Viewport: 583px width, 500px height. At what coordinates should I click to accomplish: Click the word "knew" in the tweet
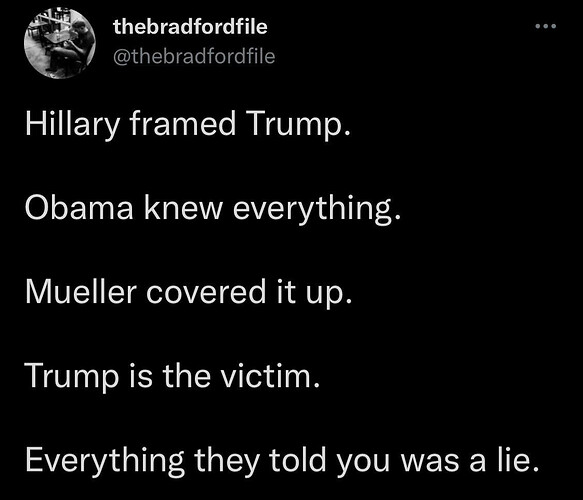coord(183,207)
